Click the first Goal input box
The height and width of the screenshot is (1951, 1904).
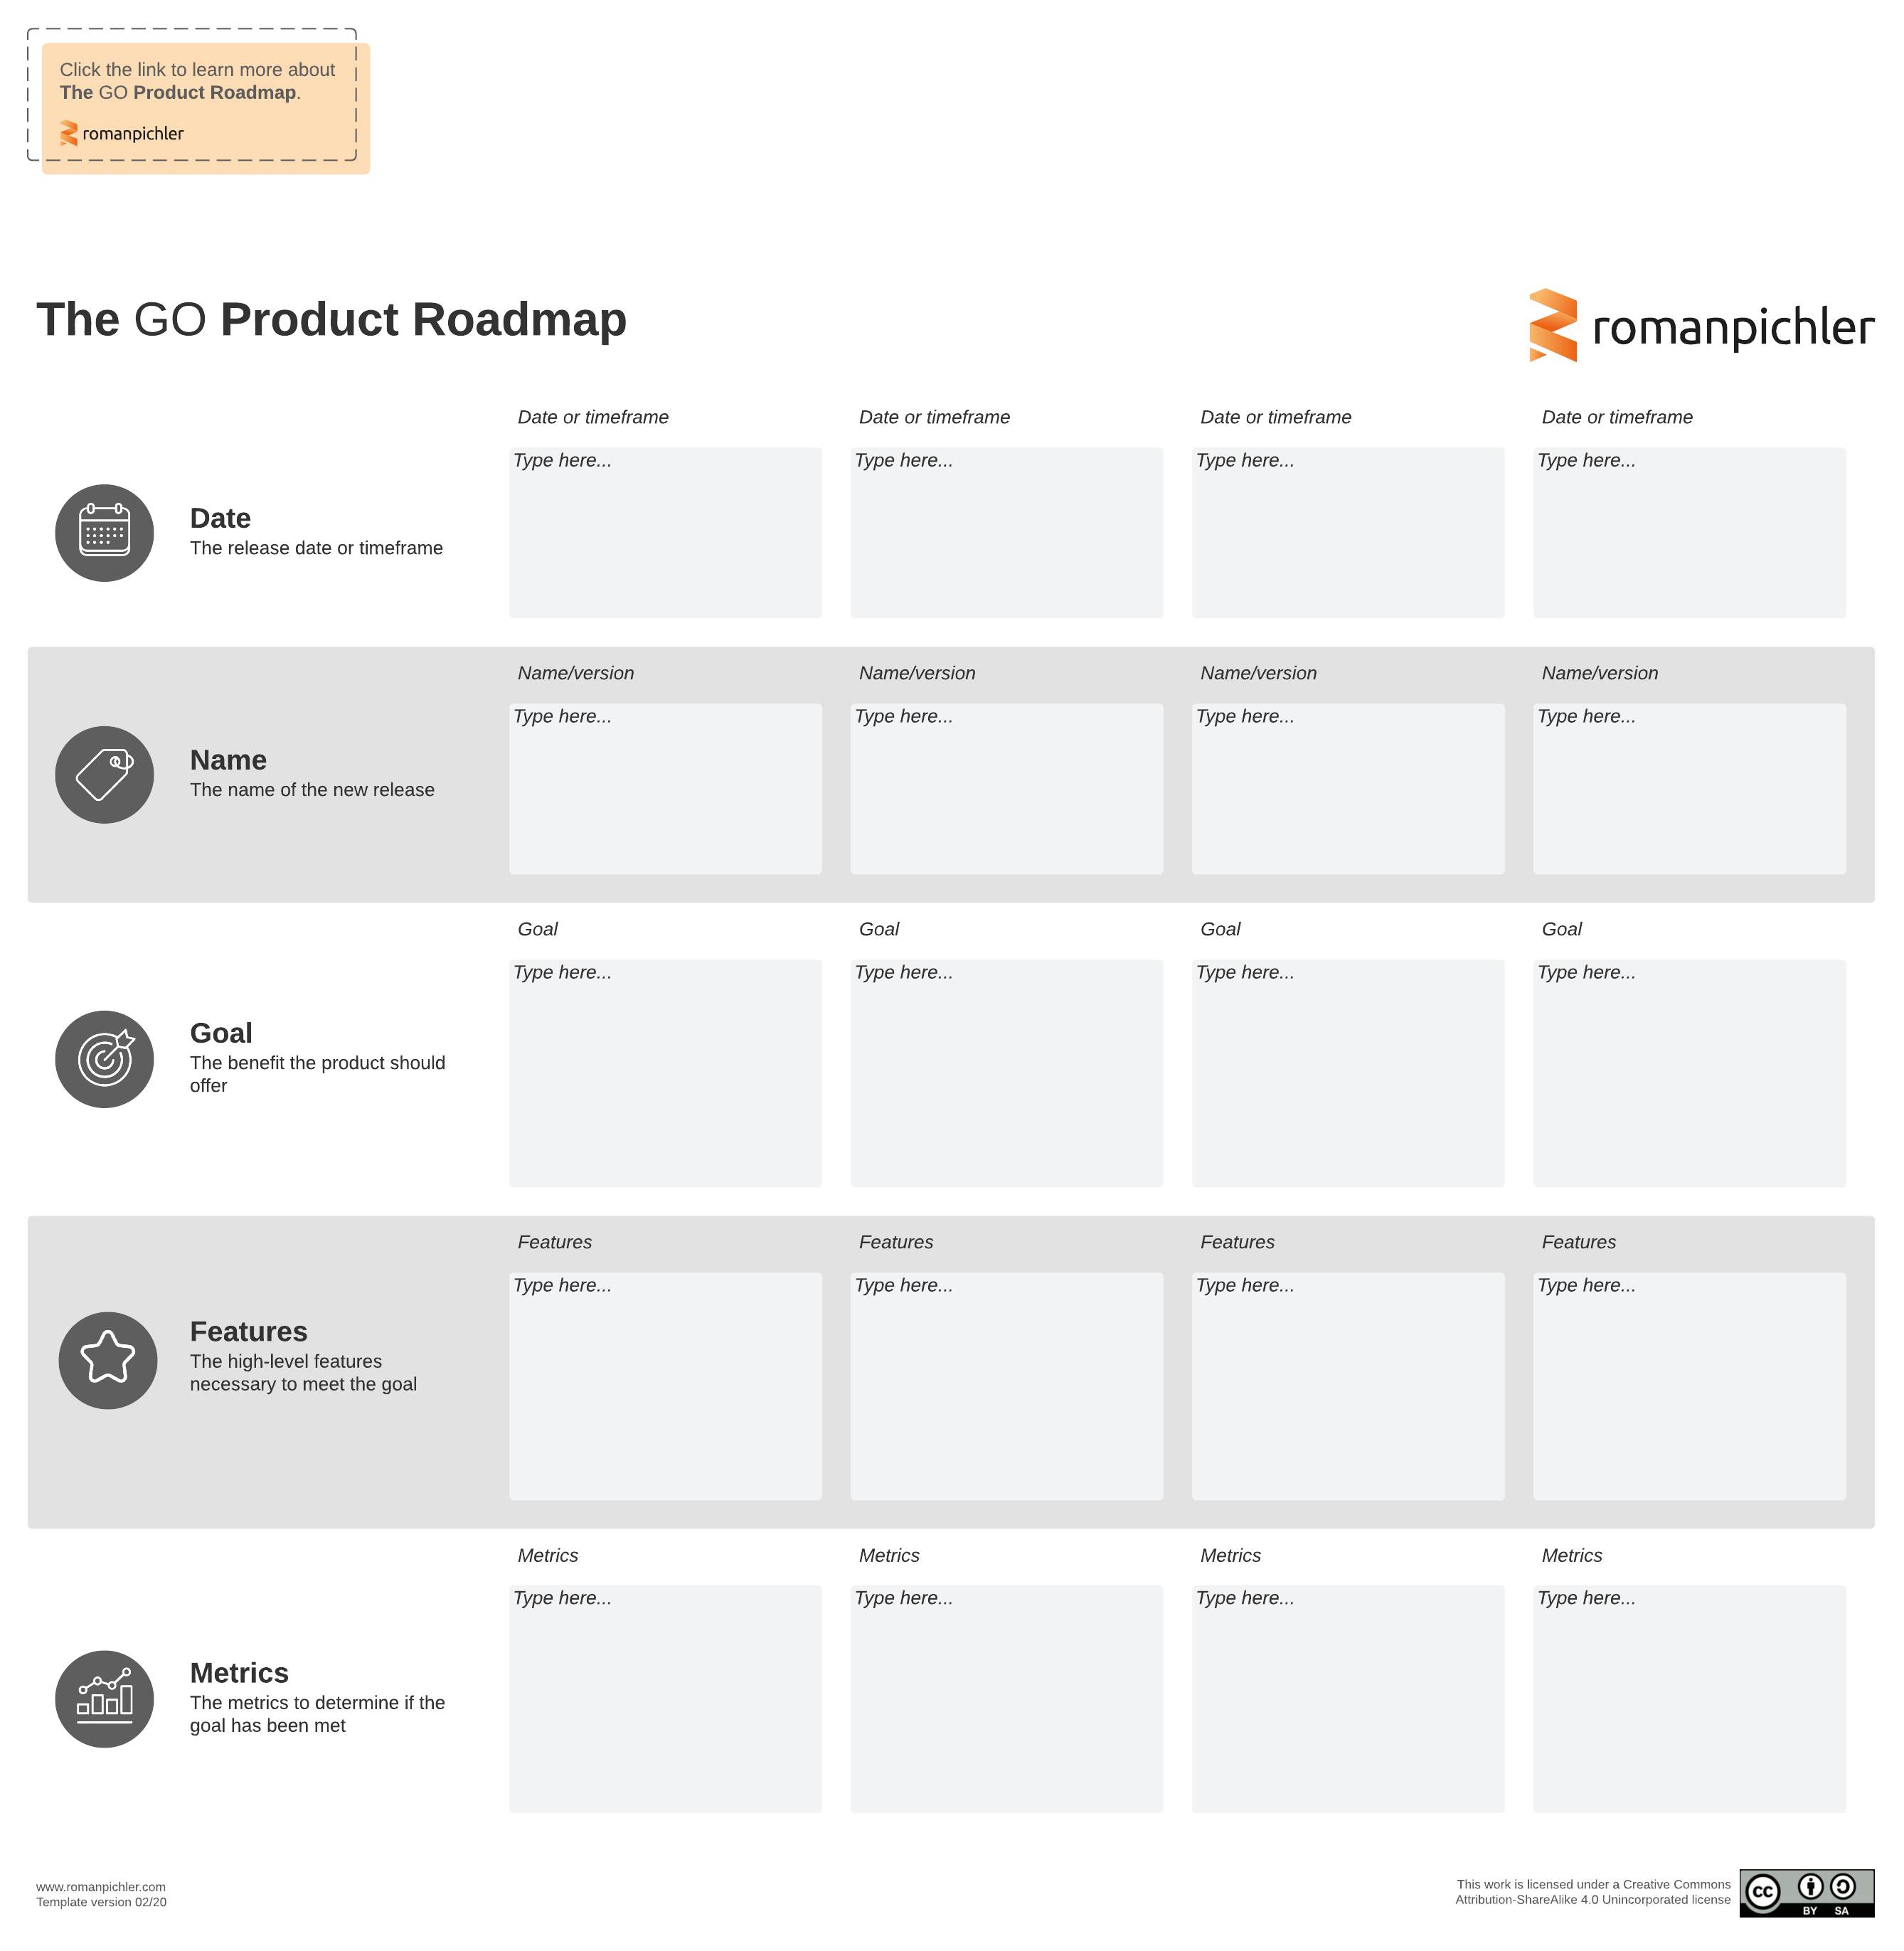[665, 1073]
